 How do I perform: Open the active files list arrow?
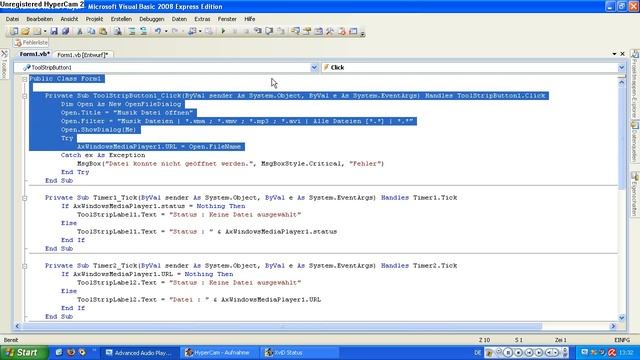pos(614,54)
